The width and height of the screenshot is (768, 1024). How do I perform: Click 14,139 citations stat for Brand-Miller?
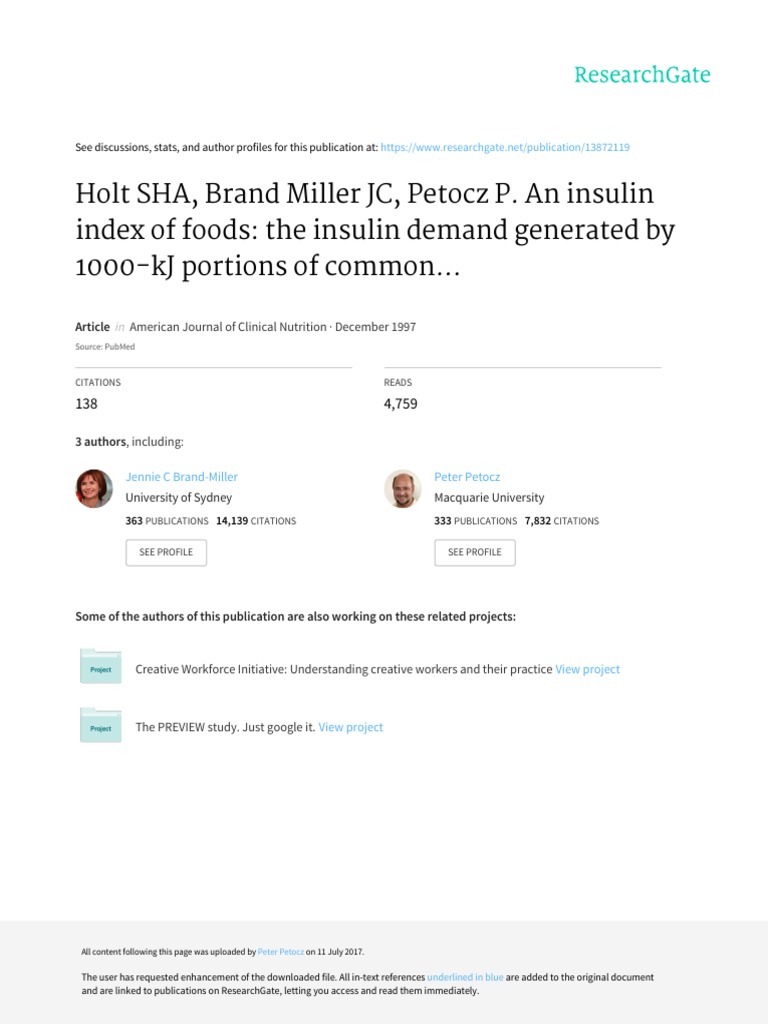(256, 521)
